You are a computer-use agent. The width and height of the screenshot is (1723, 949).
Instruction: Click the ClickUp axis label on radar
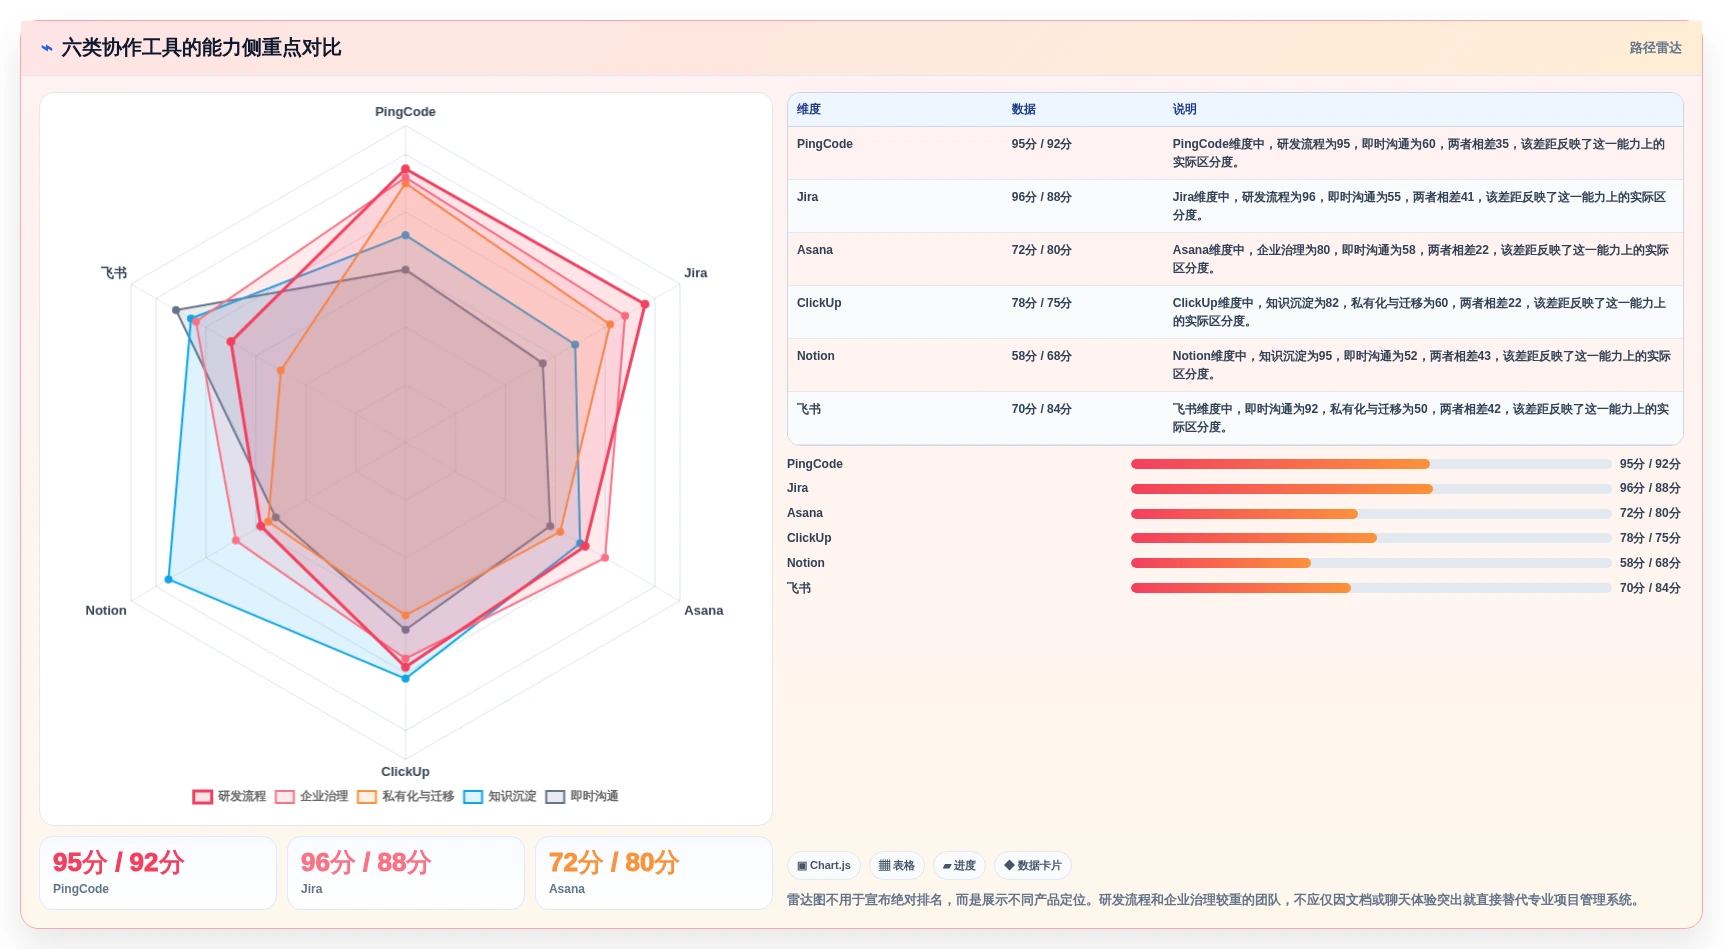(x=405, y=772)
